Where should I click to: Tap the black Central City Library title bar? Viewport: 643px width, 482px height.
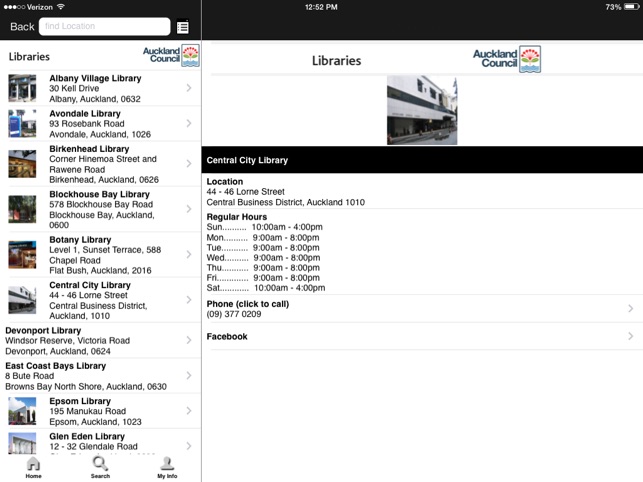pos(422,160)
